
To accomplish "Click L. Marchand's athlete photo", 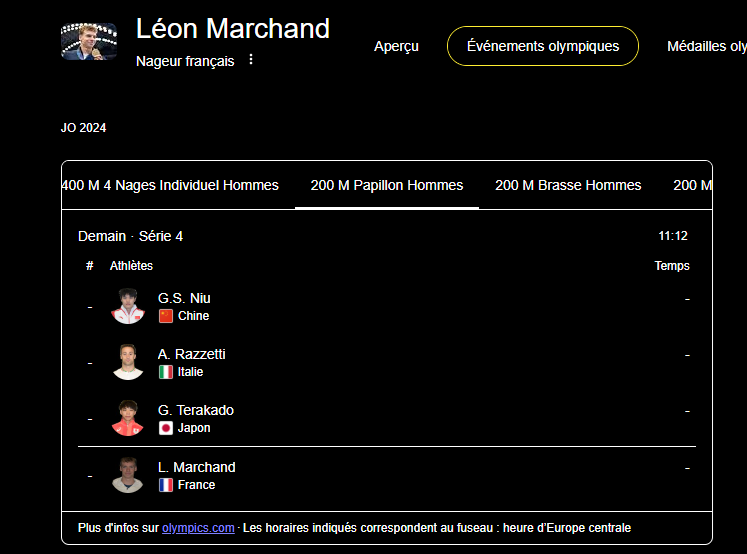I will point(128,475).
